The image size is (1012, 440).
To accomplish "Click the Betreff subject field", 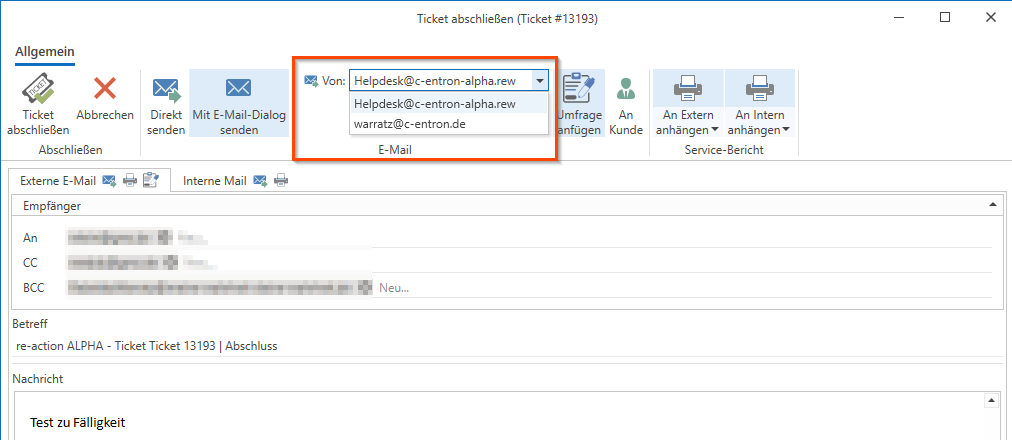I will tap(505, 346).
